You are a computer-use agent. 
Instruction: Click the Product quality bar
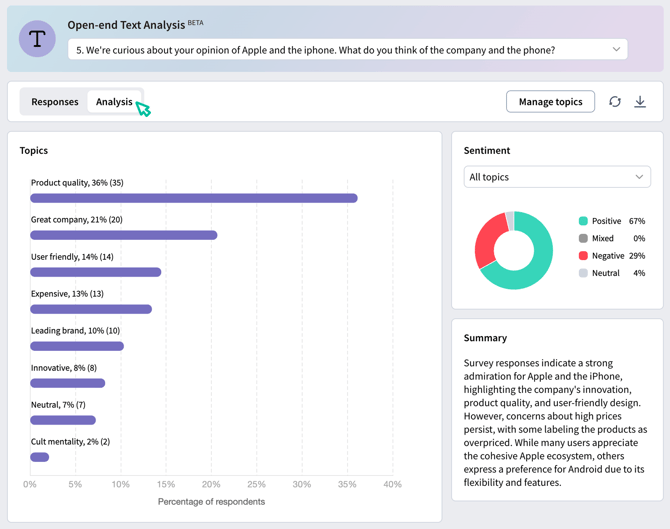tap(194, 198)
